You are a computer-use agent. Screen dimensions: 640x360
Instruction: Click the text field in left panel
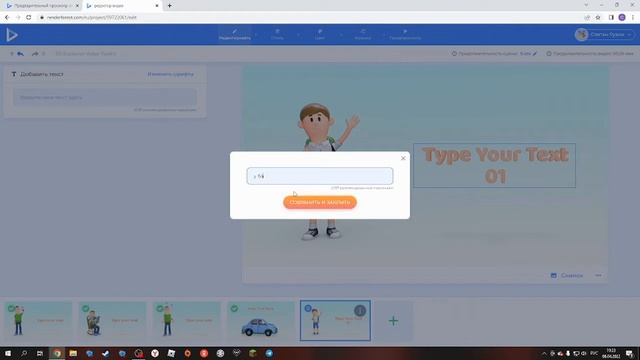click(105, 98)
